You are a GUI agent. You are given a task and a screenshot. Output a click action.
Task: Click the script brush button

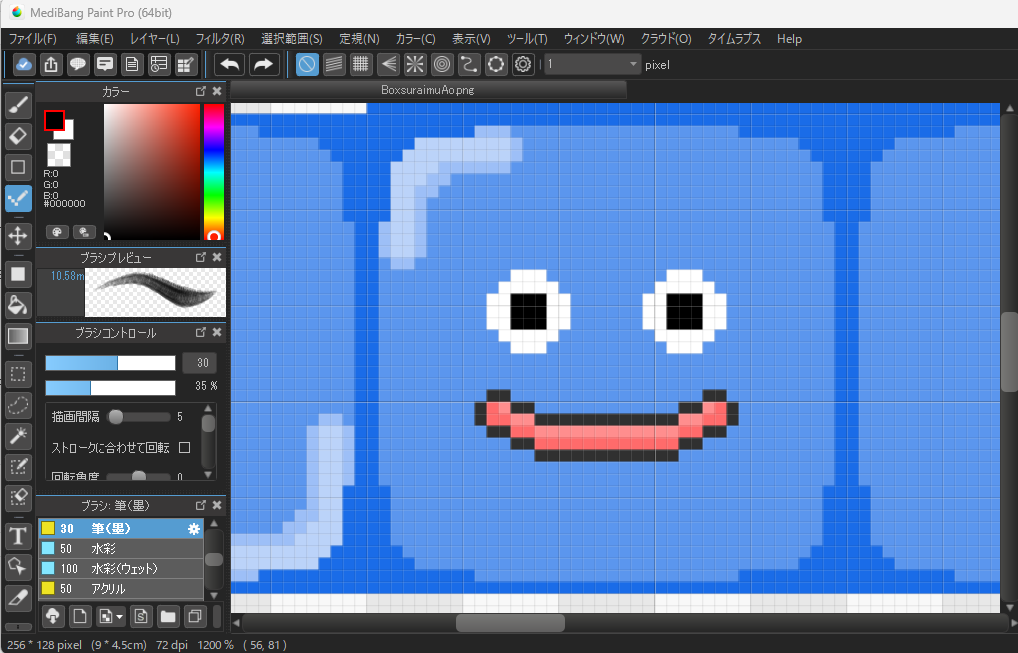pos(141,616)
